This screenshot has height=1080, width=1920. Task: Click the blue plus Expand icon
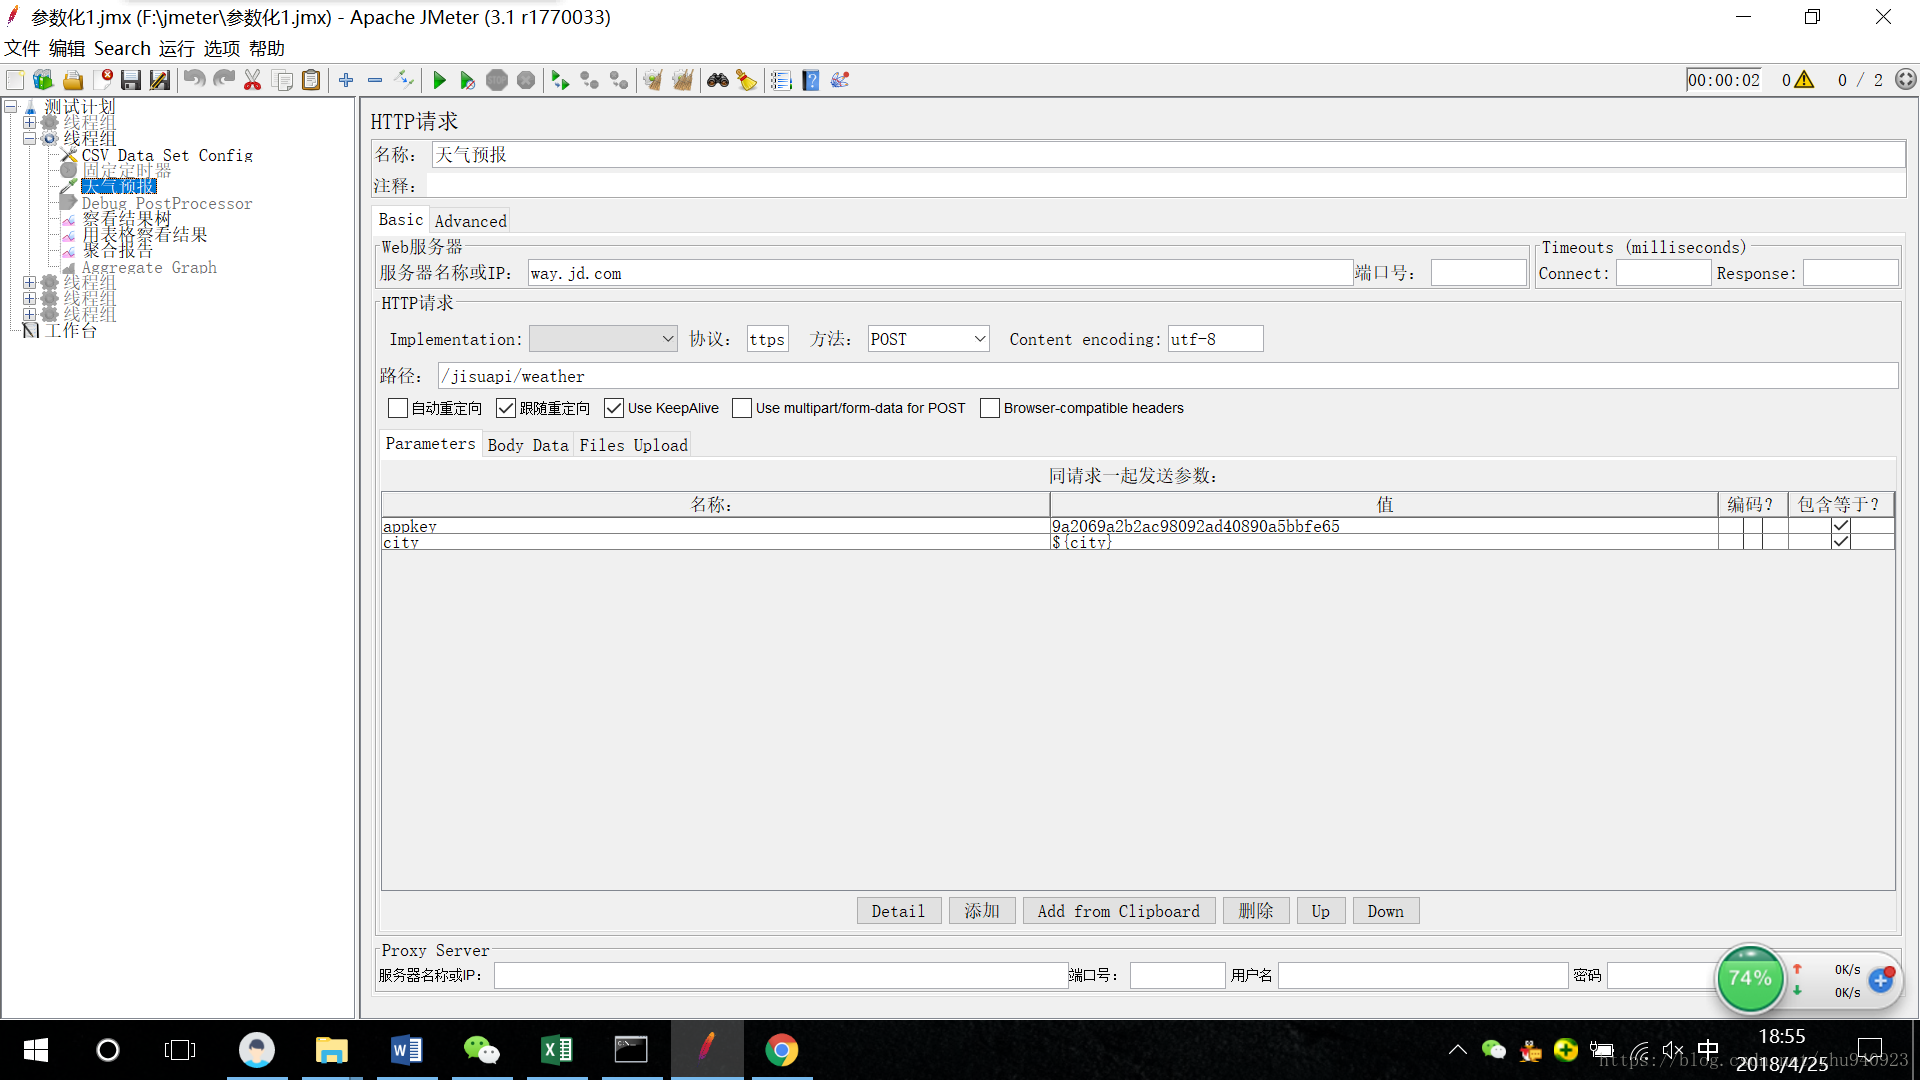point(346,80)
